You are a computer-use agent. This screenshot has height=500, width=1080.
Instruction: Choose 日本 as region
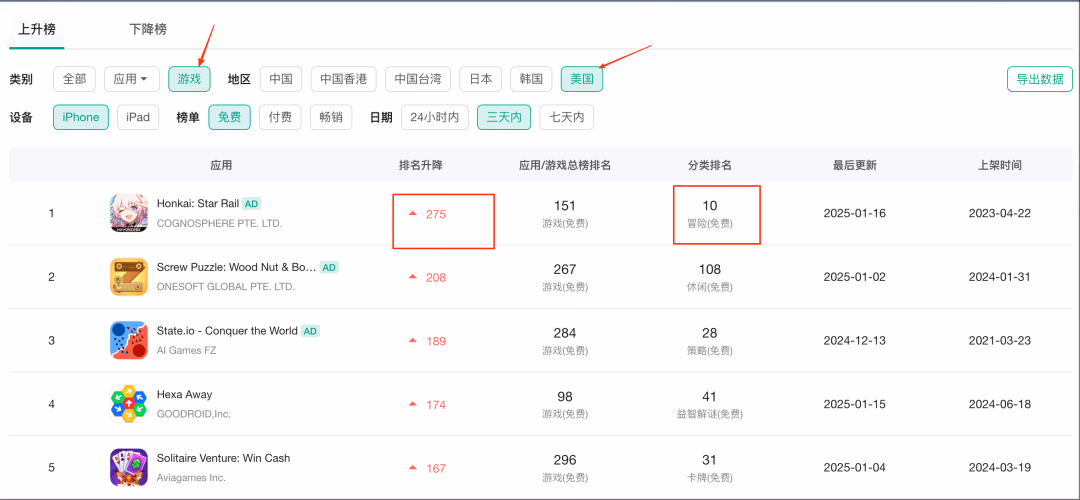[x=481, y=79]
